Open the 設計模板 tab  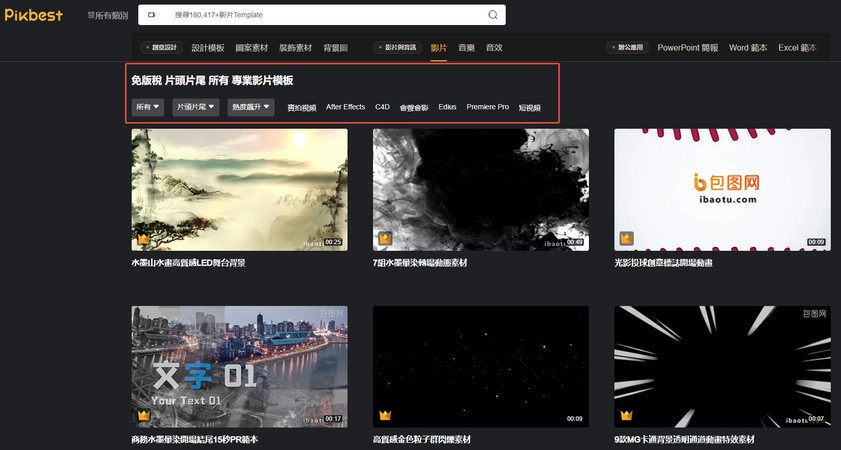[208, 48]
